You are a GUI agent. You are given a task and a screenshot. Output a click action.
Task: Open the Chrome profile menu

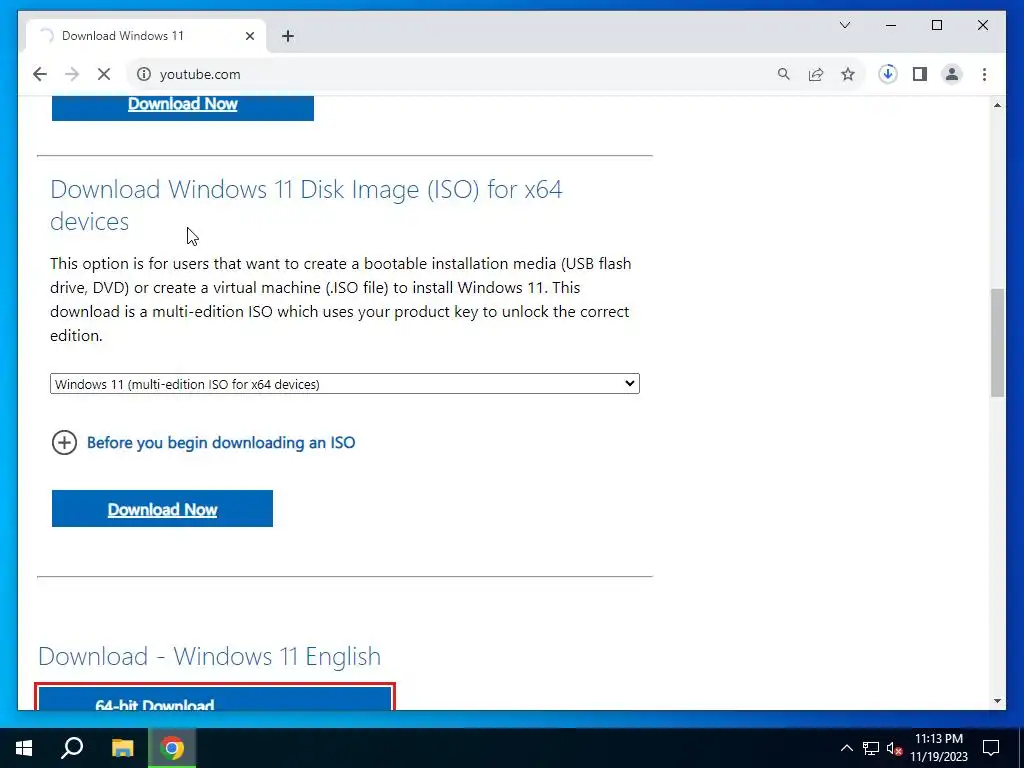pyautogui.click(x=952, y=74)
